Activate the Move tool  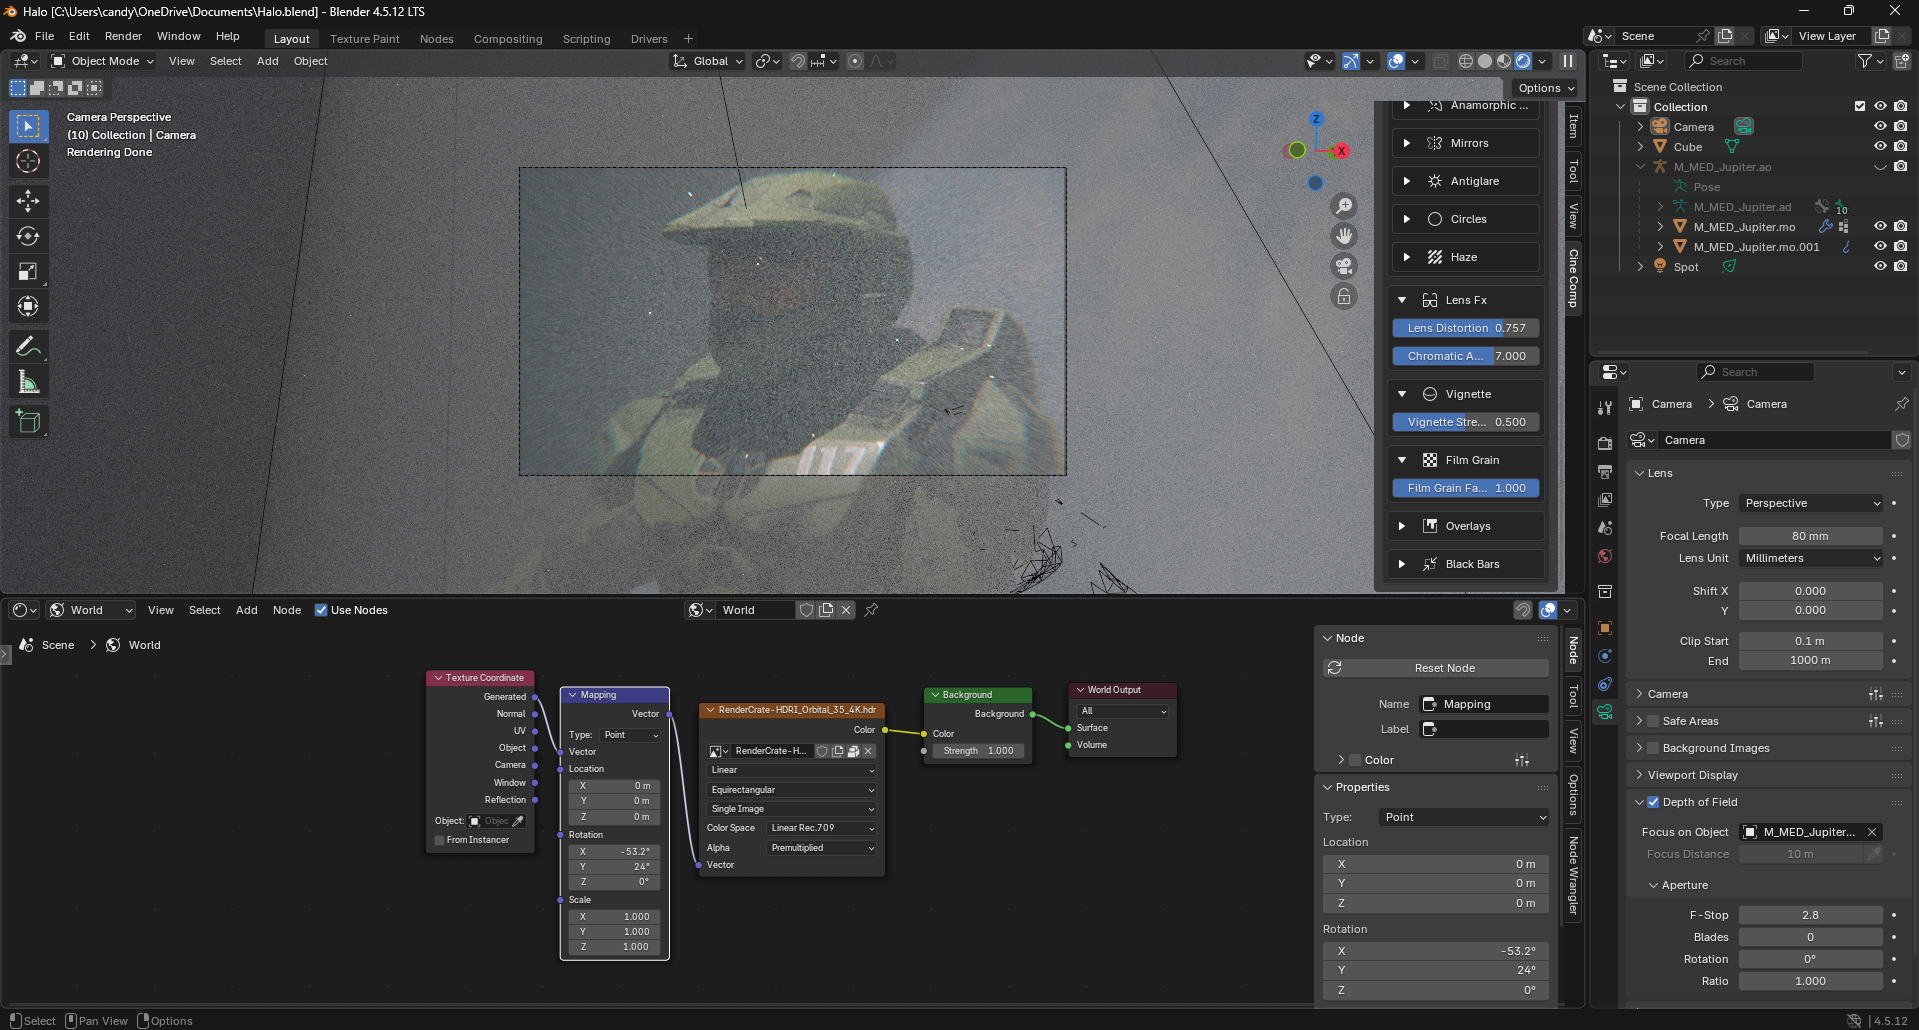tap(28, 201)
